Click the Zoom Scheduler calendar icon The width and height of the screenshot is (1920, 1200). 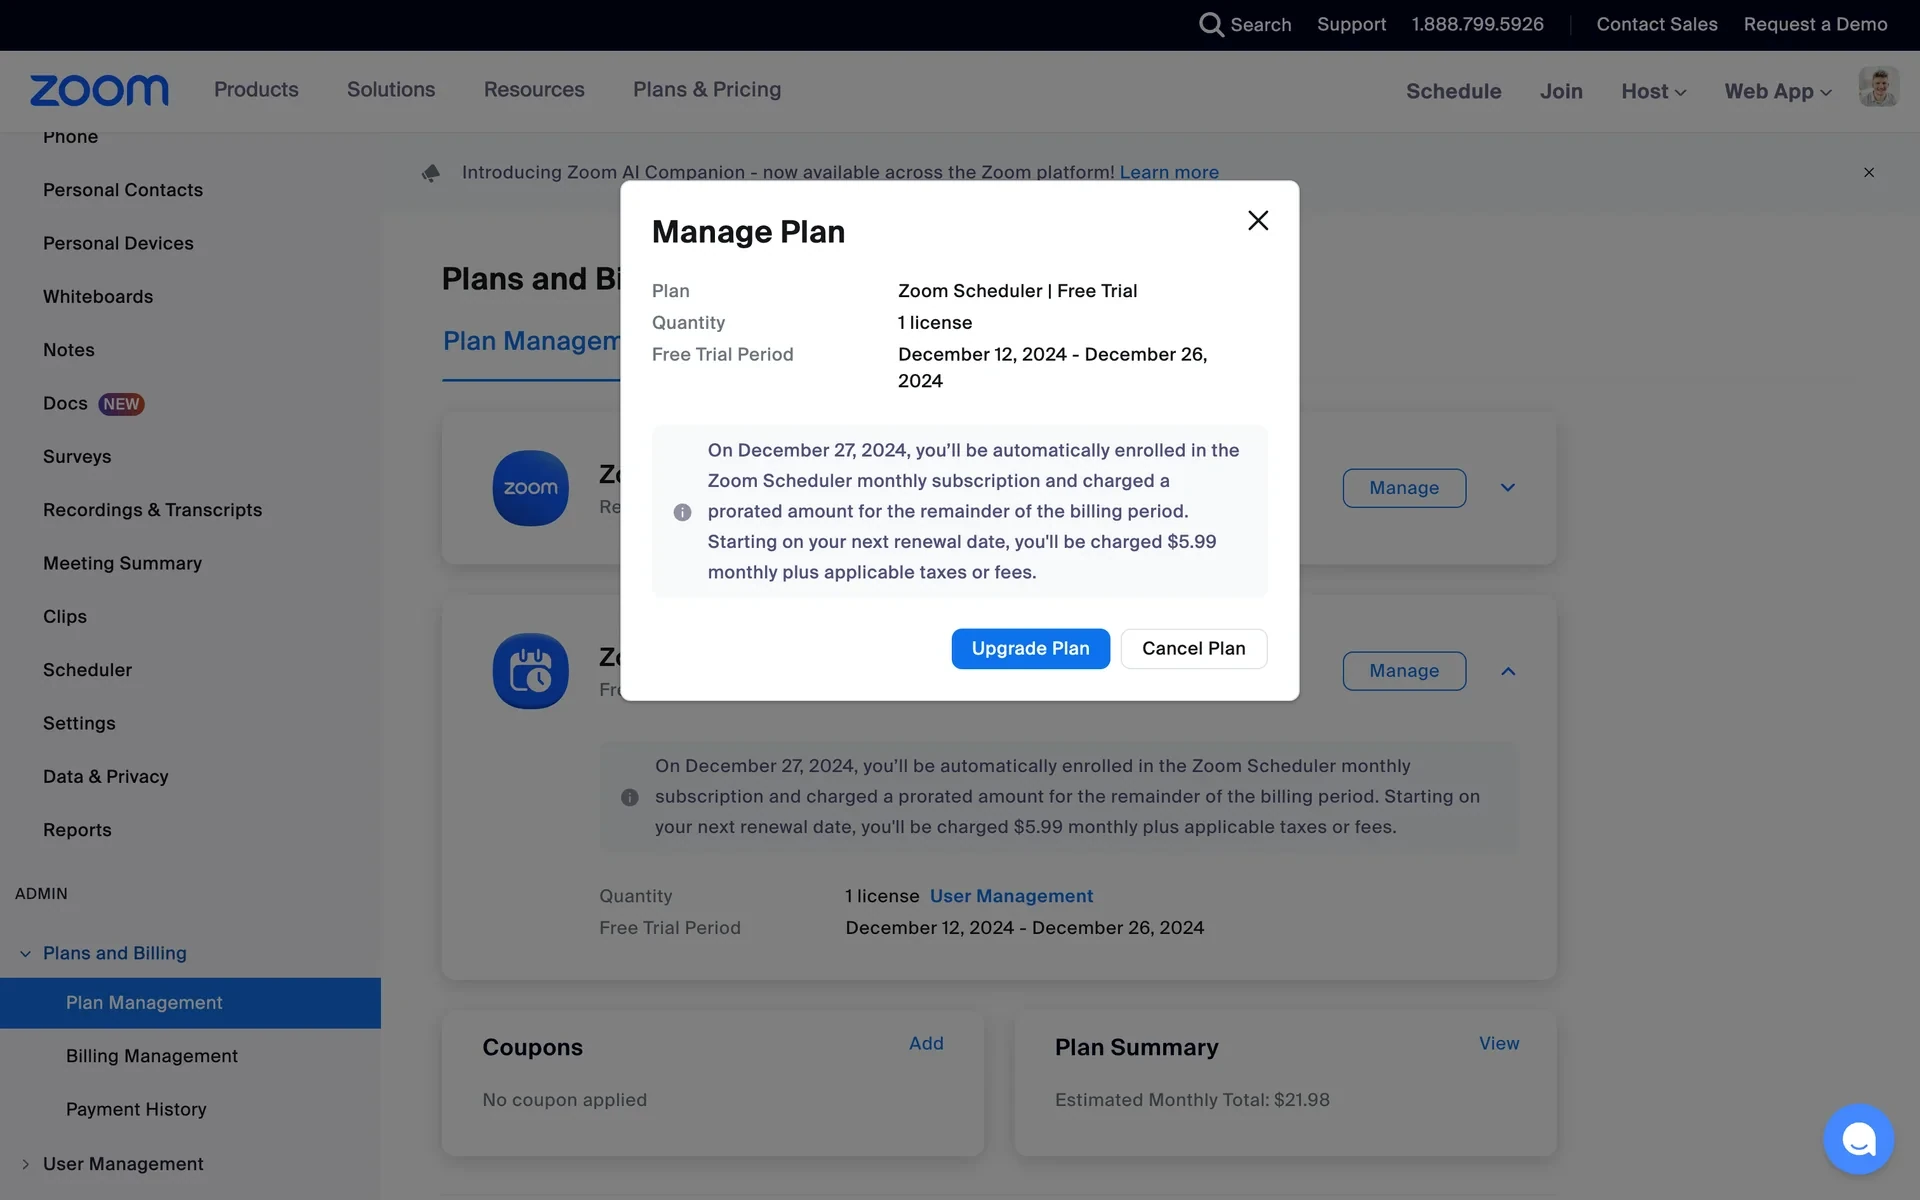point(530,671)
